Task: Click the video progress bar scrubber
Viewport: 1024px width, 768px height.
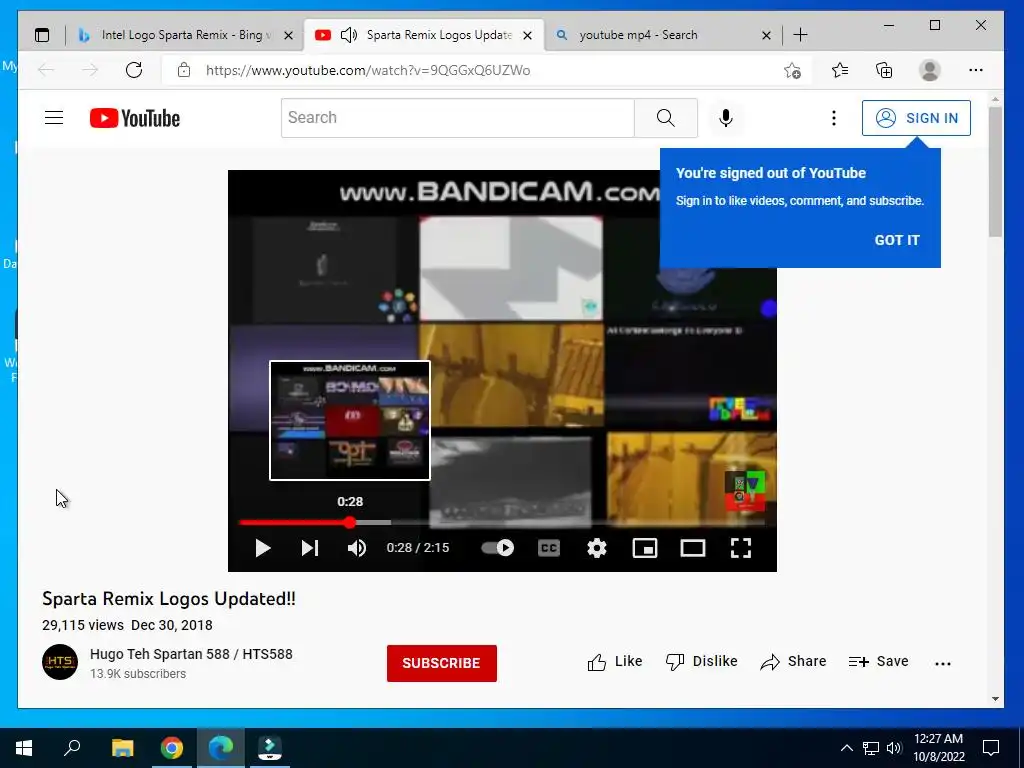Action: coord(350,522)
